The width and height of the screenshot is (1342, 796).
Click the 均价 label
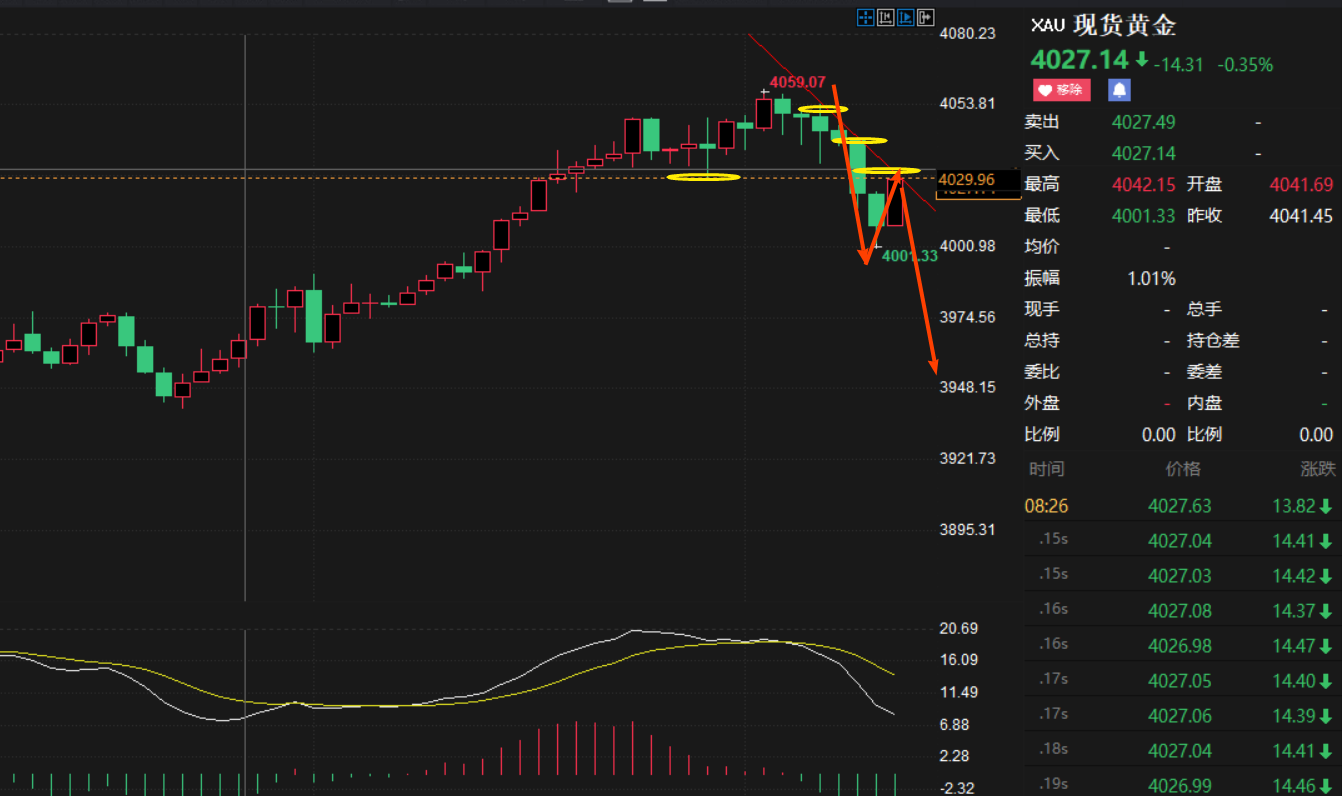(x=1042, y=247)
